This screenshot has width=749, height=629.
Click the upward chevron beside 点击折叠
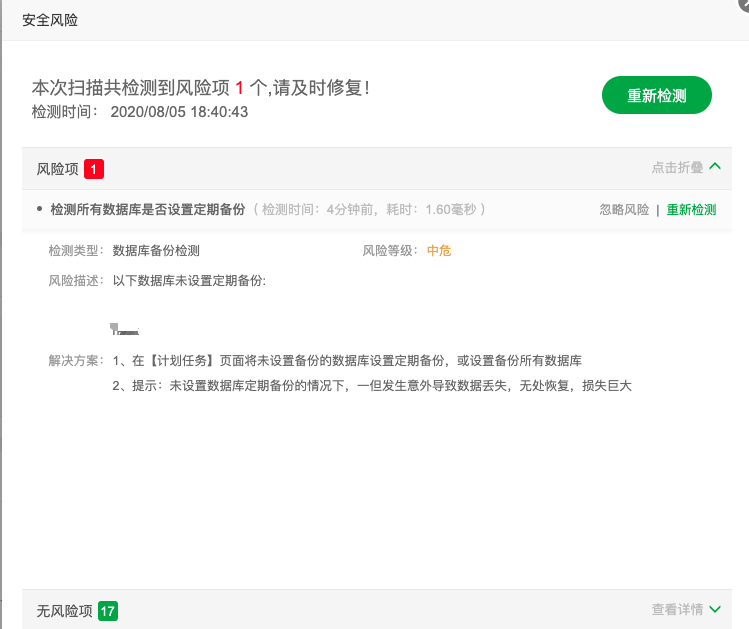715,166
